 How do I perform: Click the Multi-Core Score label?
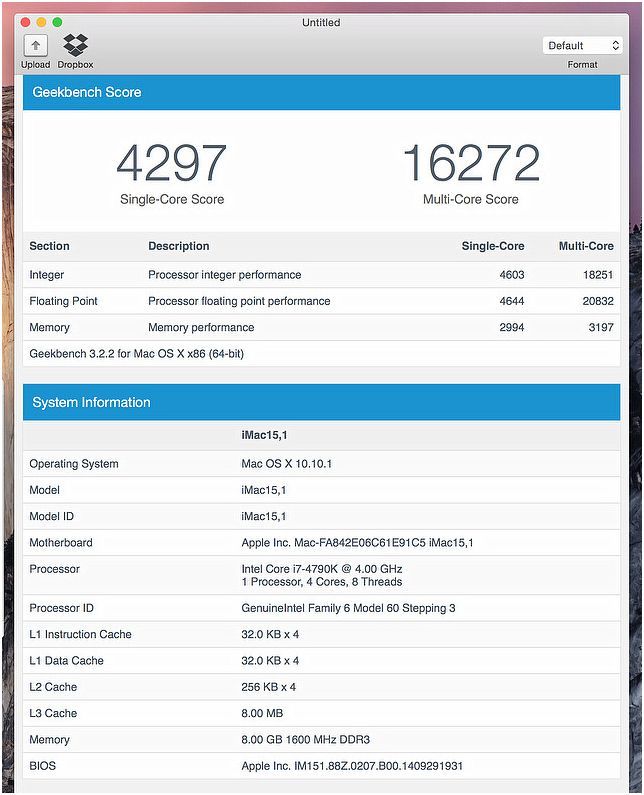(x=471, y=199)
